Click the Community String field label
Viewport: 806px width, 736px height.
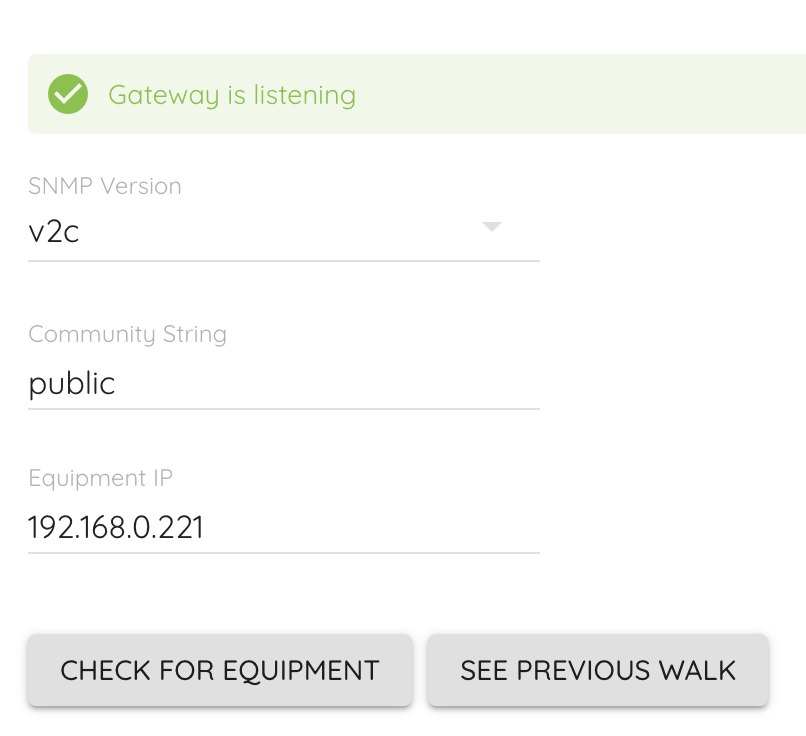coord(127,334)
